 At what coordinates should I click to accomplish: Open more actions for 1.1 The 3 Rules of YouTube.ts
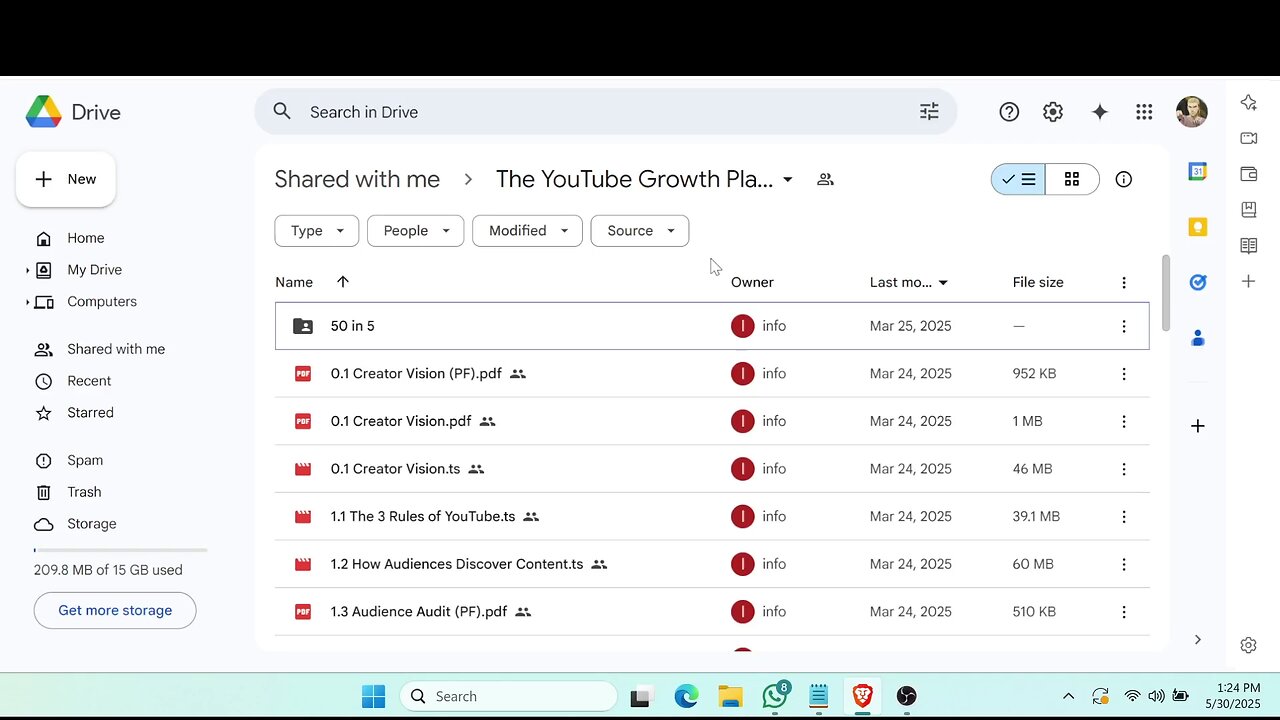pos(1124,517)
